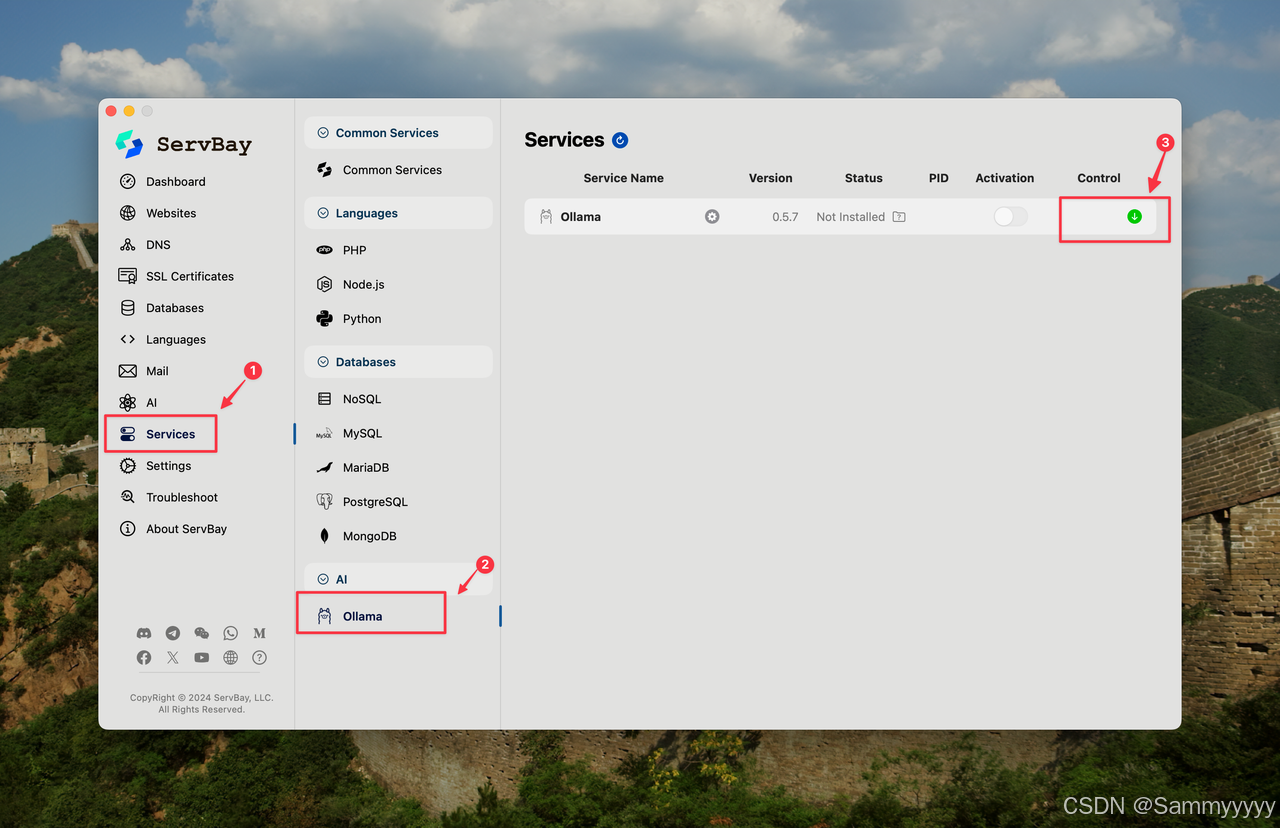This screenshot has height=828, width=1280.
Task: Open the YouTube icon
Action: [202, 657]
